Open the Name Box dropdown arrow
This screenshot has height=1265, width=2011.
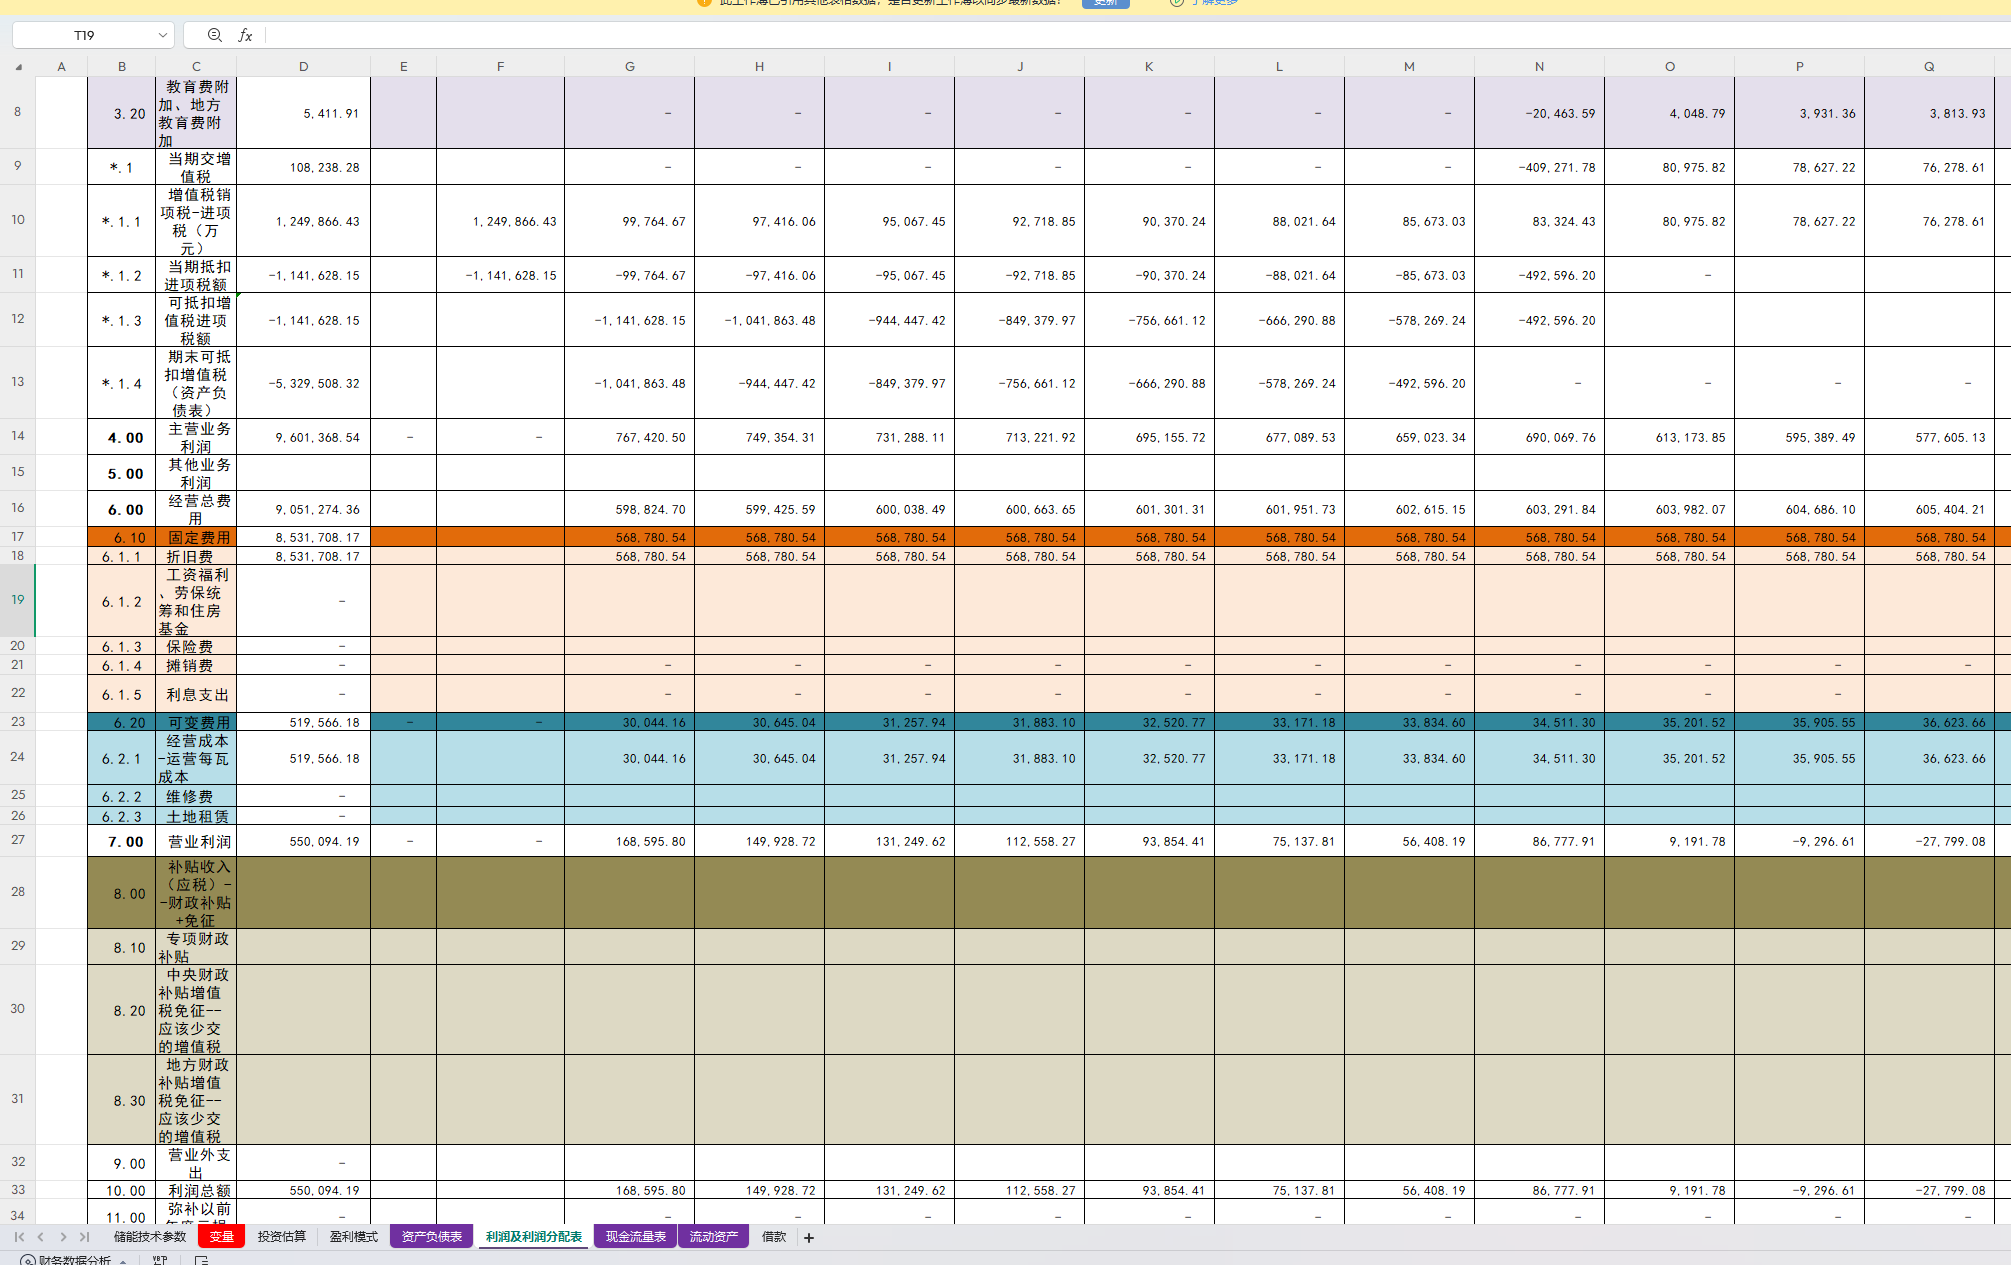[x=162, y=35]
